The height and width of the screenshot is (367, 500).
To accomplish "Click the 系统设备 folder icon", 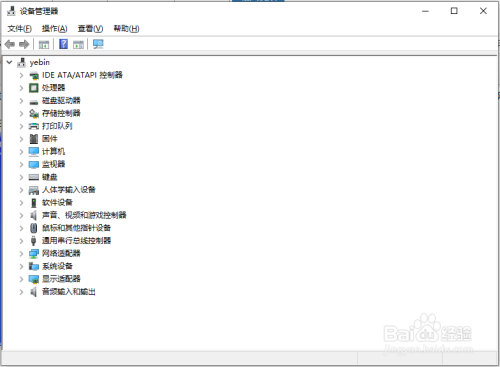I will click(34, 266).
